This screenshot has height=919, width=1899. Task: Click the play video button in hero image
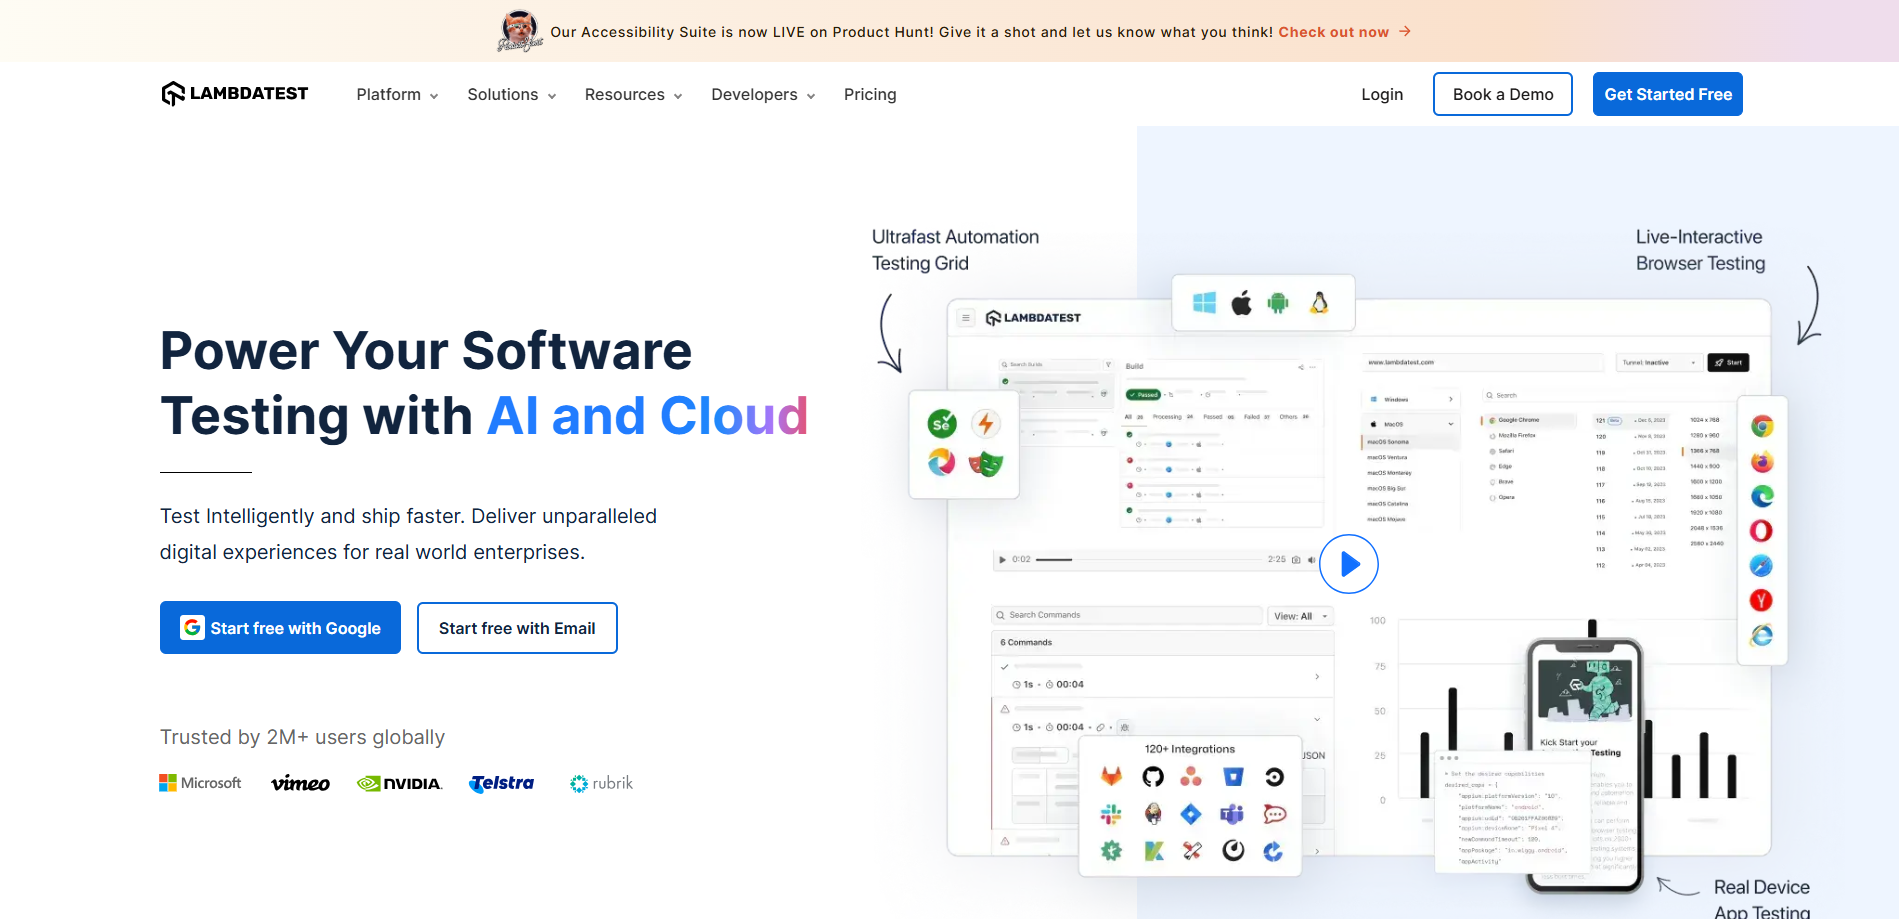(x=1348, y=564)
